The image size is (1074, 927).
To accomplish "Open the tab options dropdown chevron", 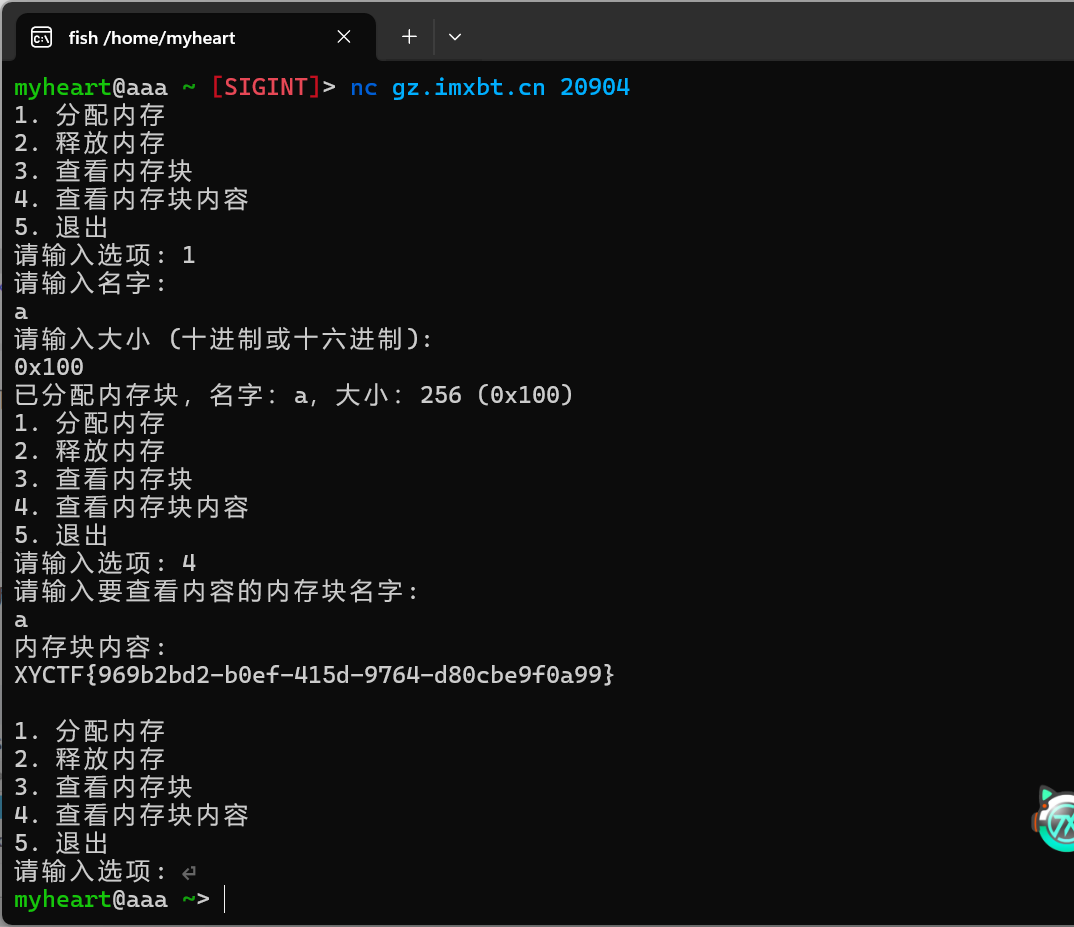I will point(455,37).
